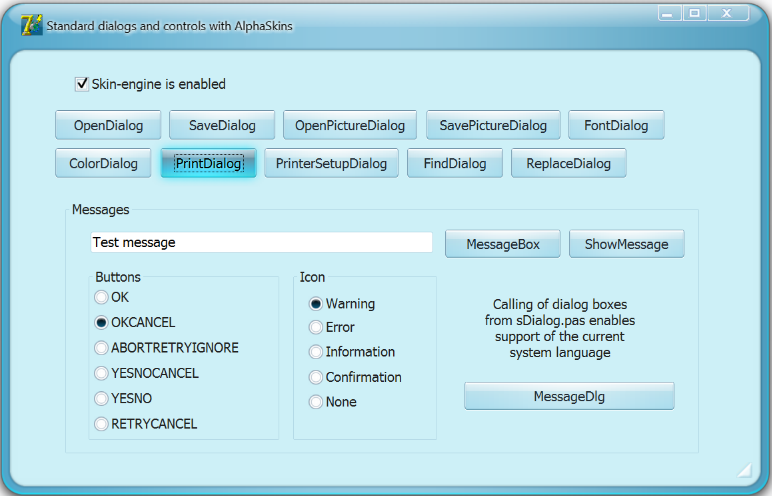Open the ReplaceDialog
This screenshot has width=772, height=496.
tap(569, 164)
